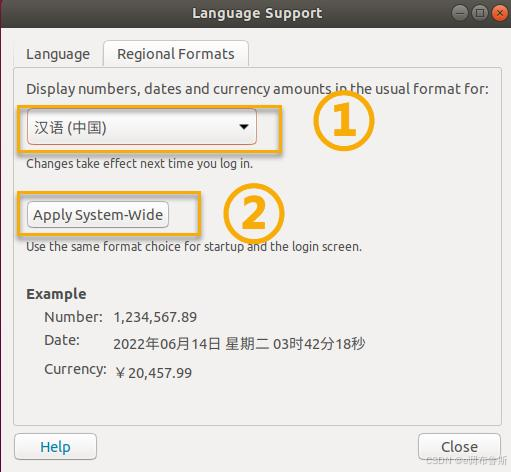Click the bold Example heading
511x472 pixels.
tap(56, 294)
